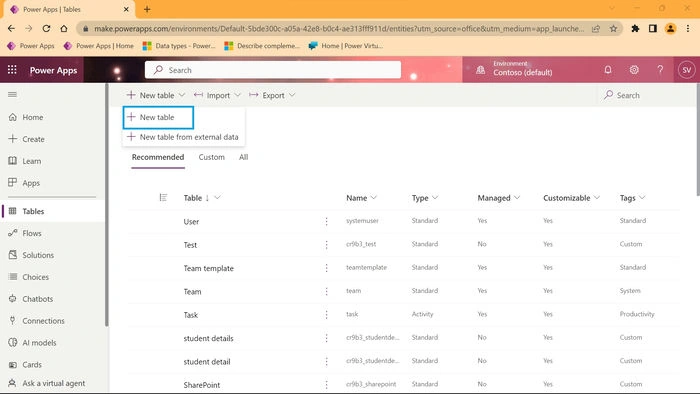Open more options for Test row
Viewport: 700px width, 394px height.
tap(326, 245)
